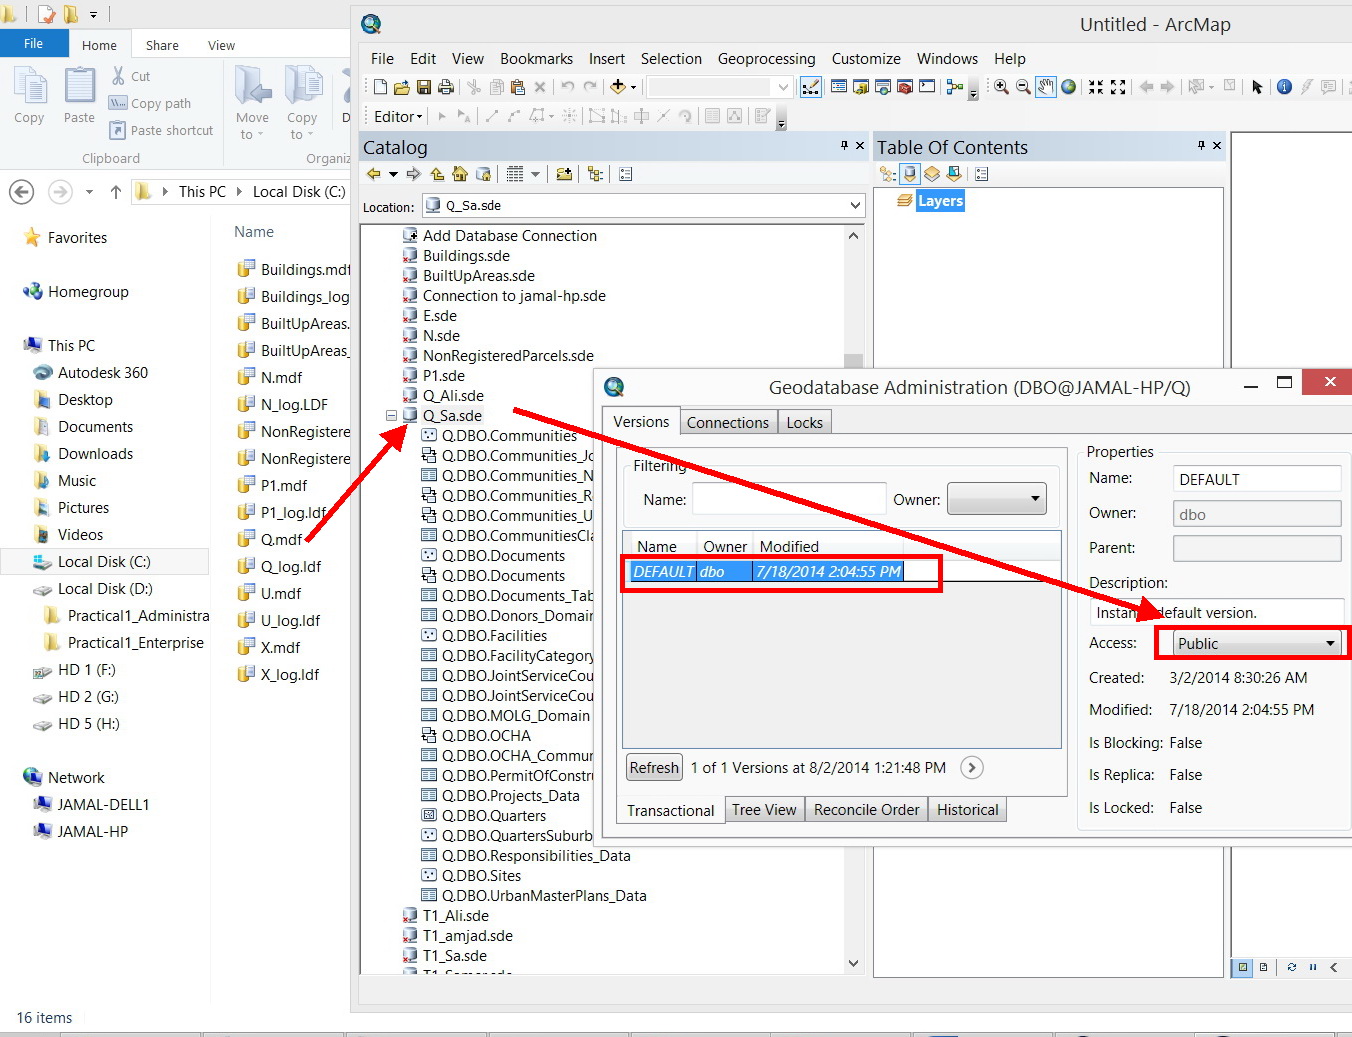Select the Identify tool icon
Viewport: 1352px width, 1037px height.
[x=1285, y=87]
